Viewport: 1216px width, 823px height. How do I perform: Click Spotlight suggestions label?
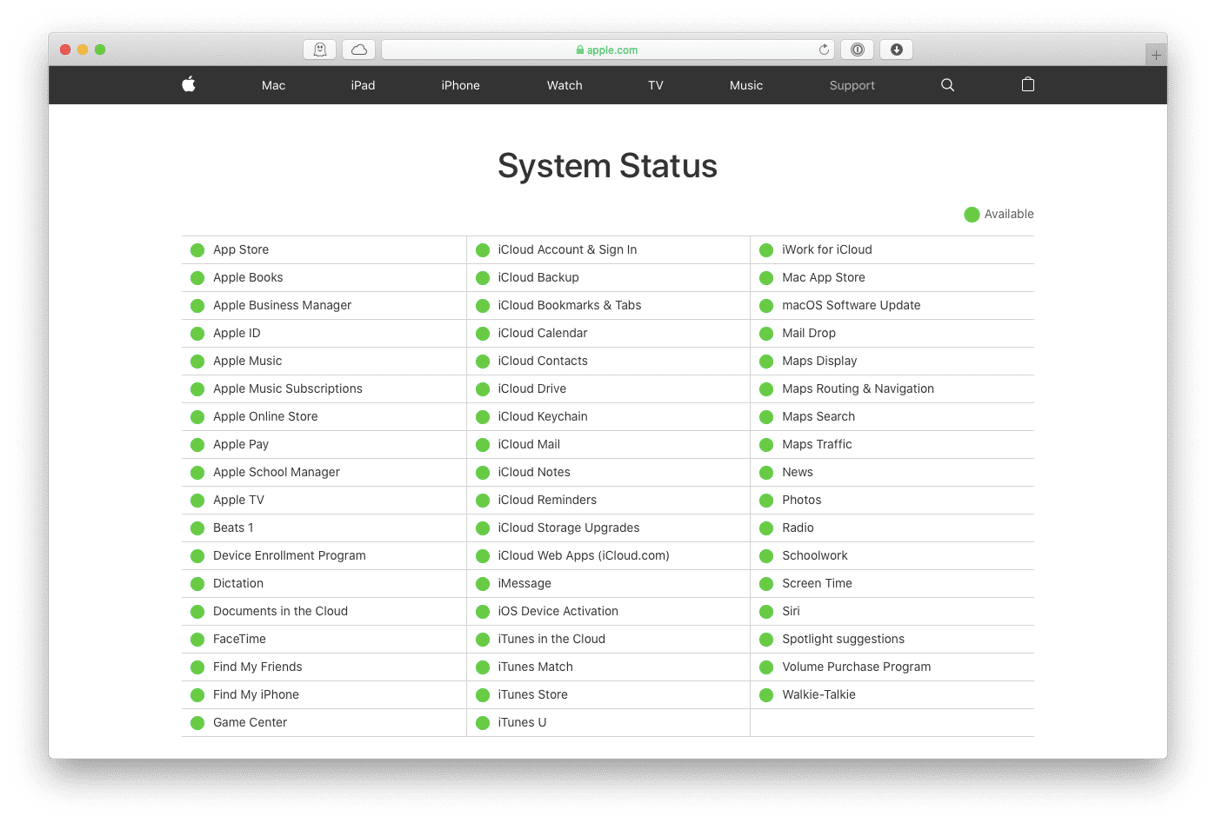[843, 639]
